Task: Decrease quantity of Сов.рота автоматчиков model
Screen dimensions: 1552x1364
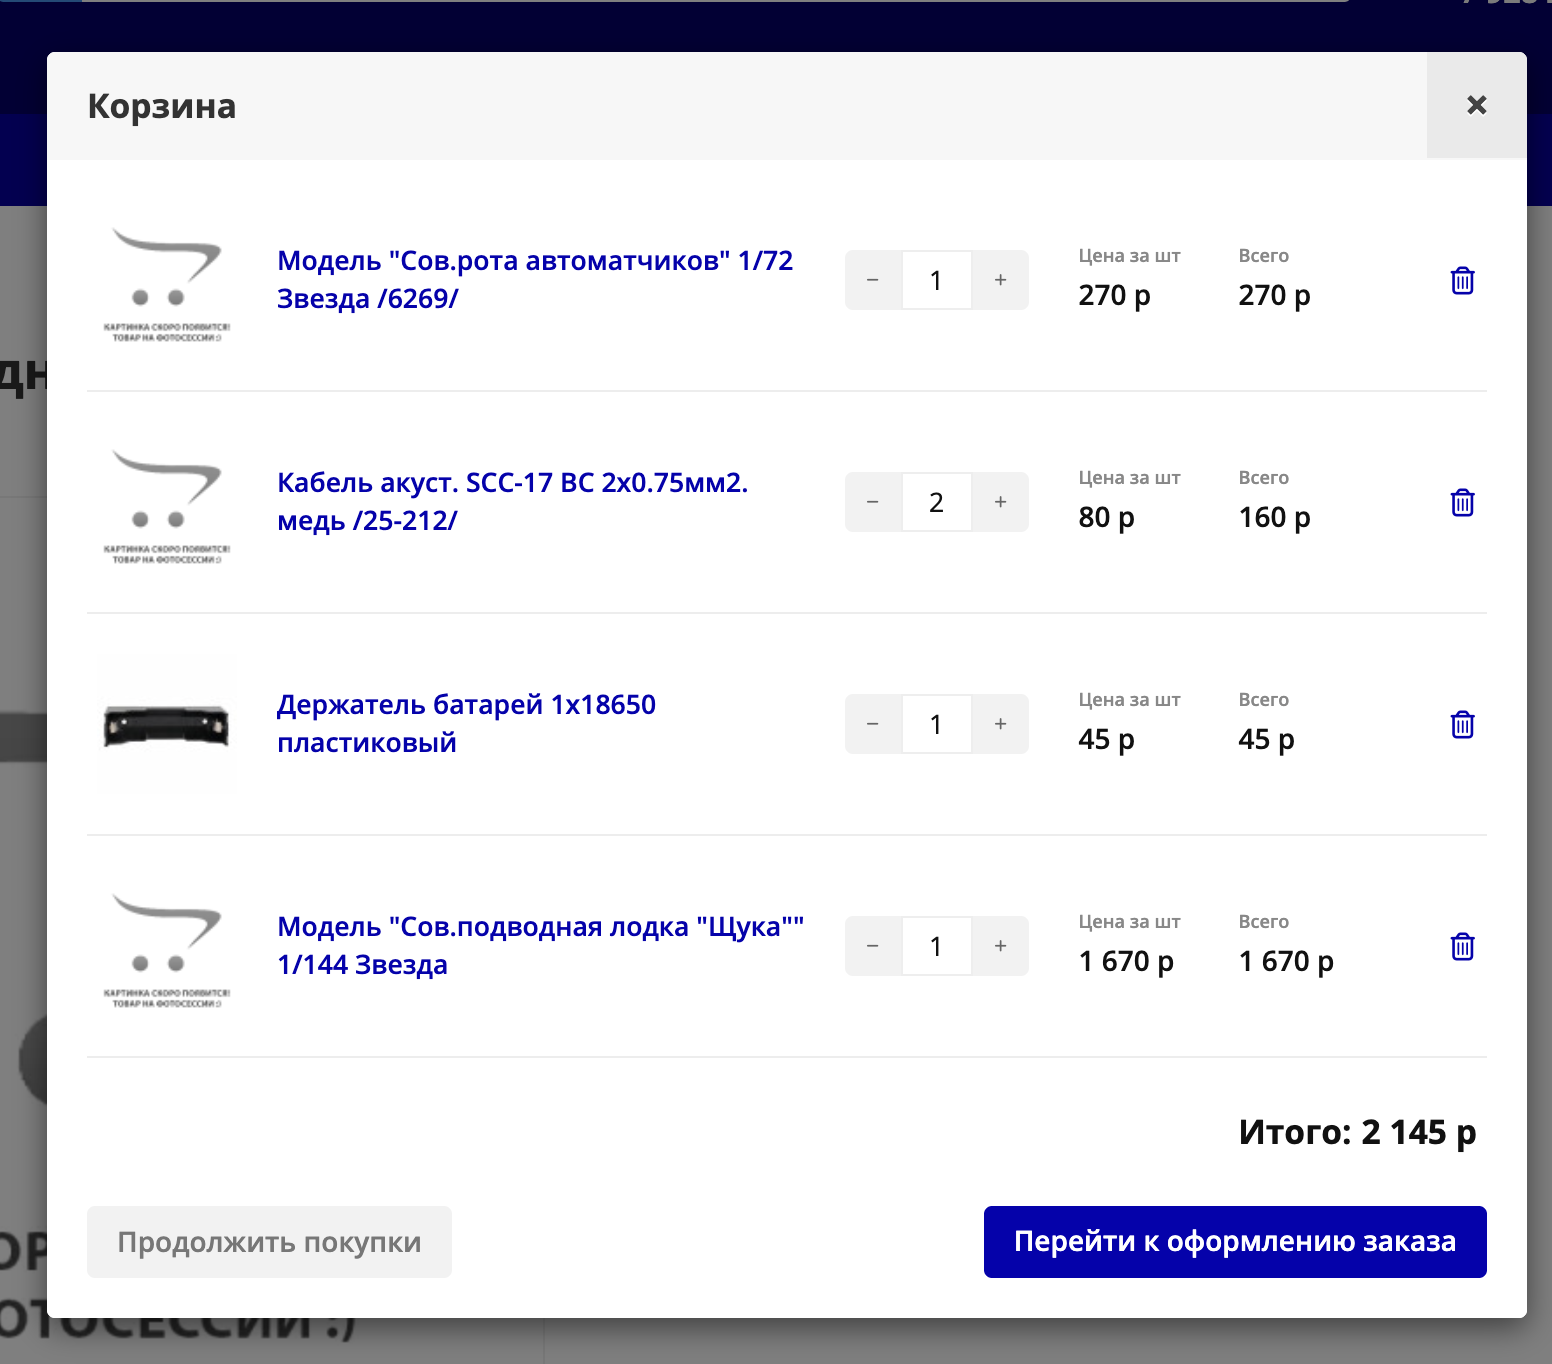Action: (x=873, y=280)
